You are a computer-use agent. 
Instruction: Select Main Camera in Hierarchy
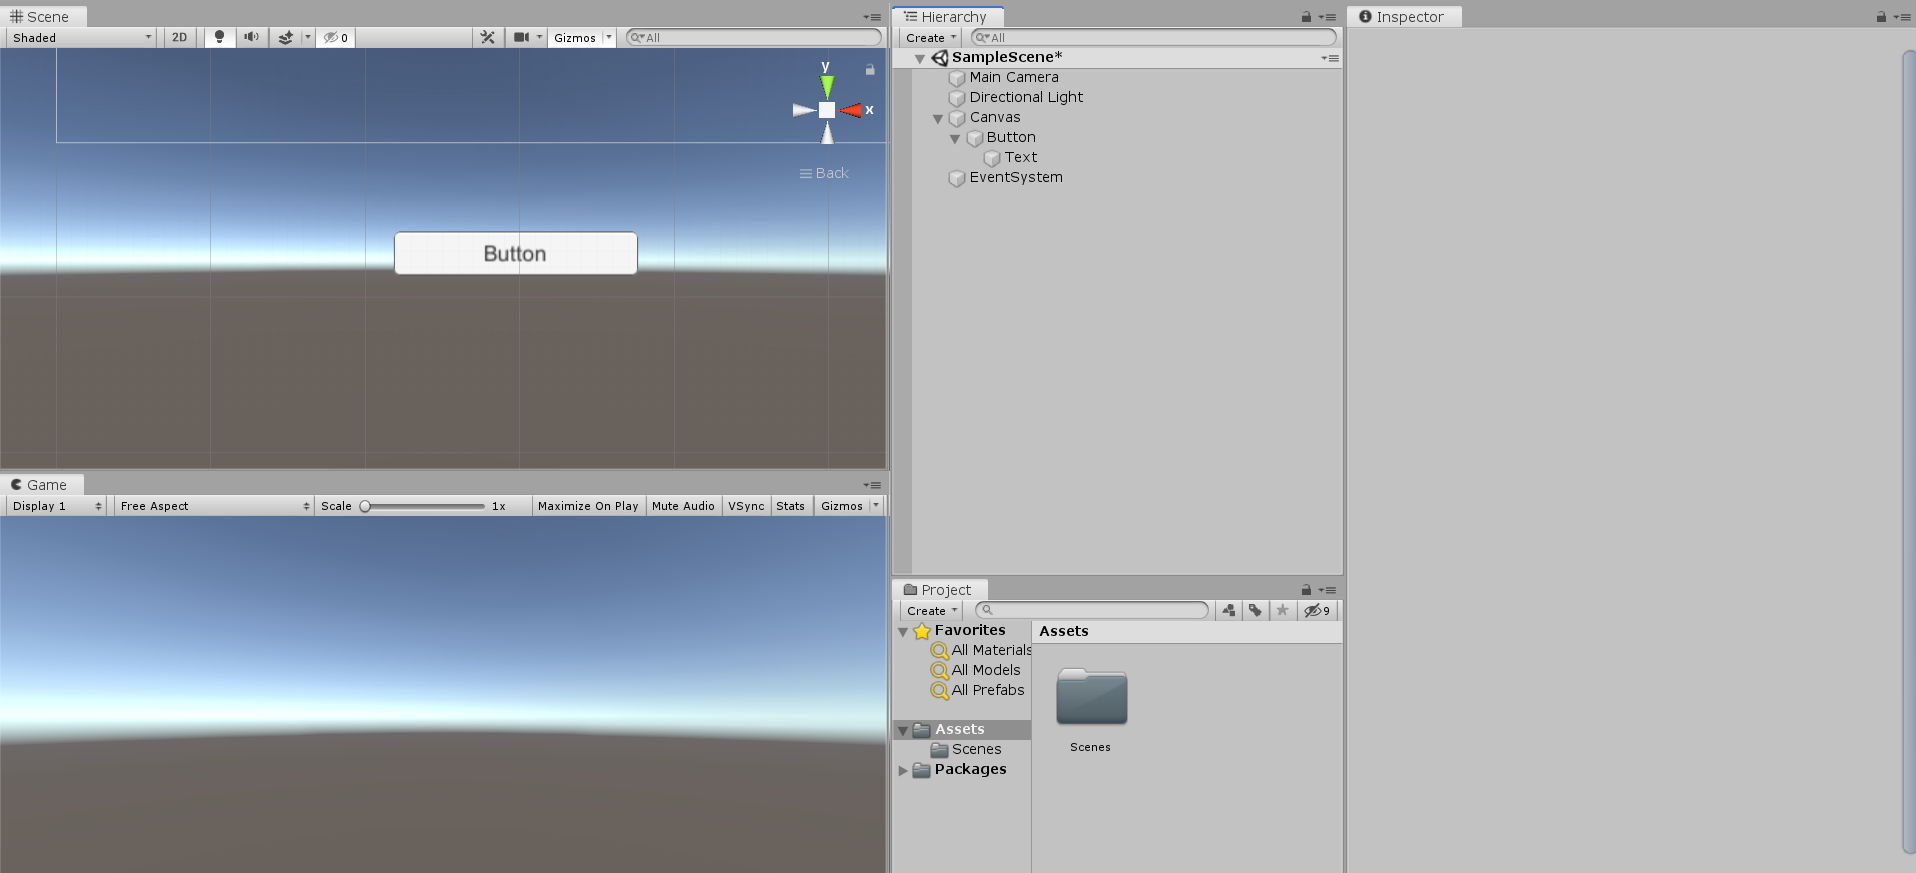coord(1014,77)
